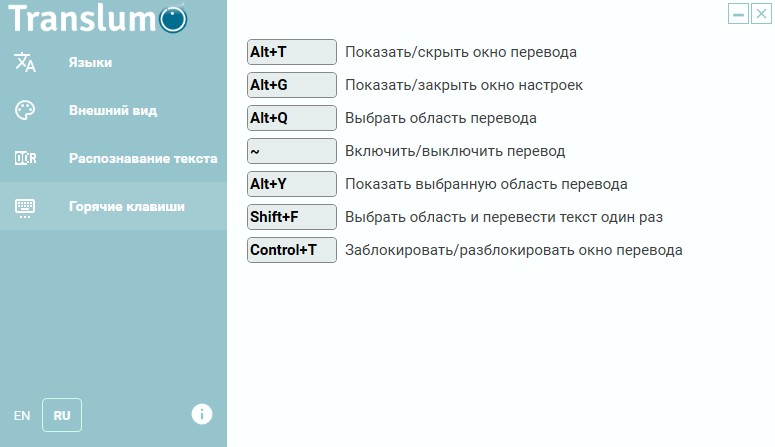
Task: Click the label Включить/выключить перевод
Action: coord(455,151)
